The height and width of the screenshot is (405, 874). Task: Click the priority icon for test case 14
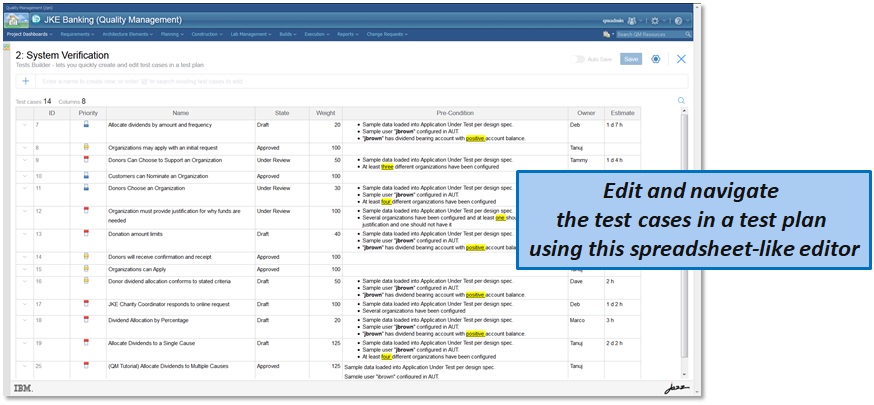pos(86,256)
